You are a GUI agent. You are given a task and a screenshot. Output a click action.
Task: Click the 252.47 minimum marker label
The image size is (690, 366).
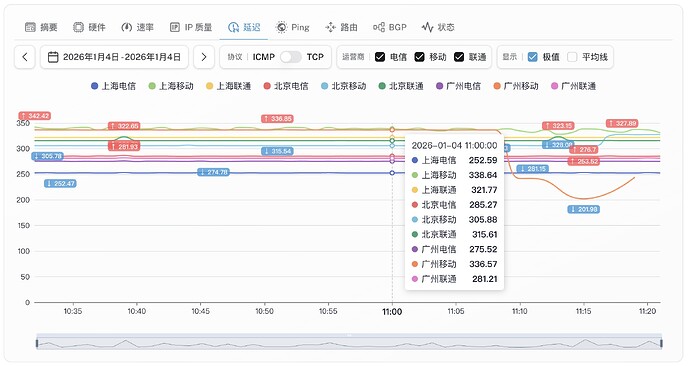(60, 183)
